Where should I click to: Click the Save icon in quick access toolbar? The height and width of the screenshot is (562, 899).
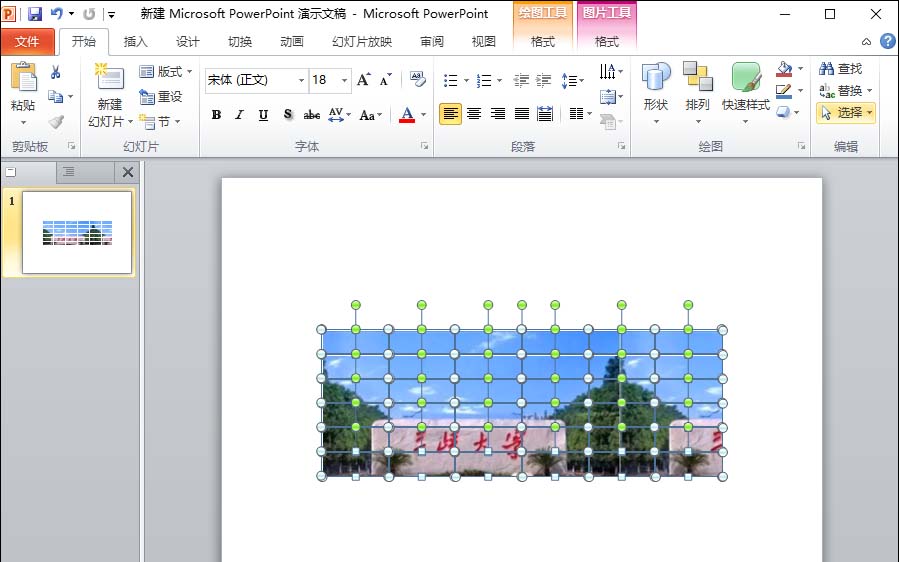click(35, 14)
